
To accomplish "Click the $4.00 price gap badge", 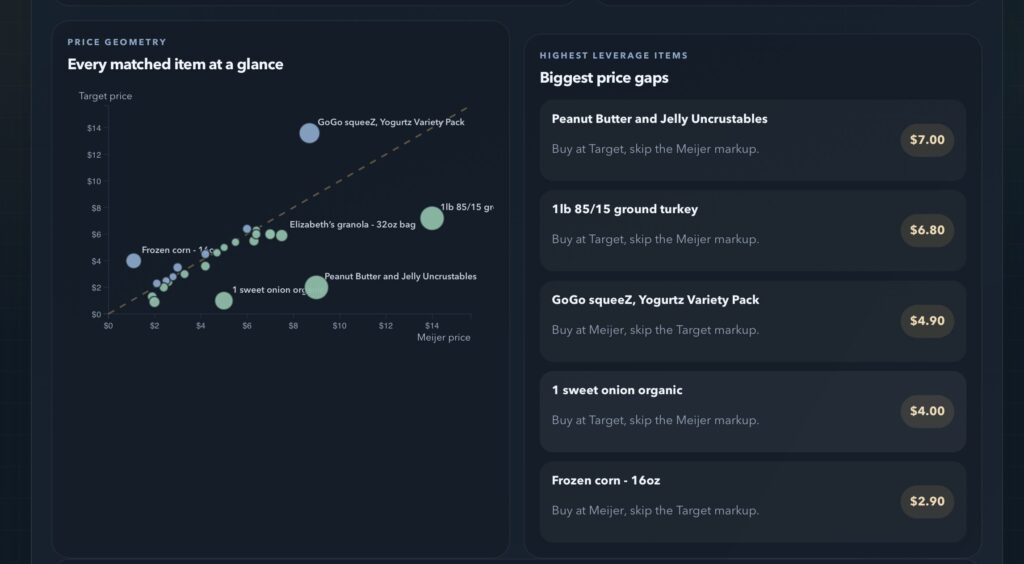I will coord(927,411).
